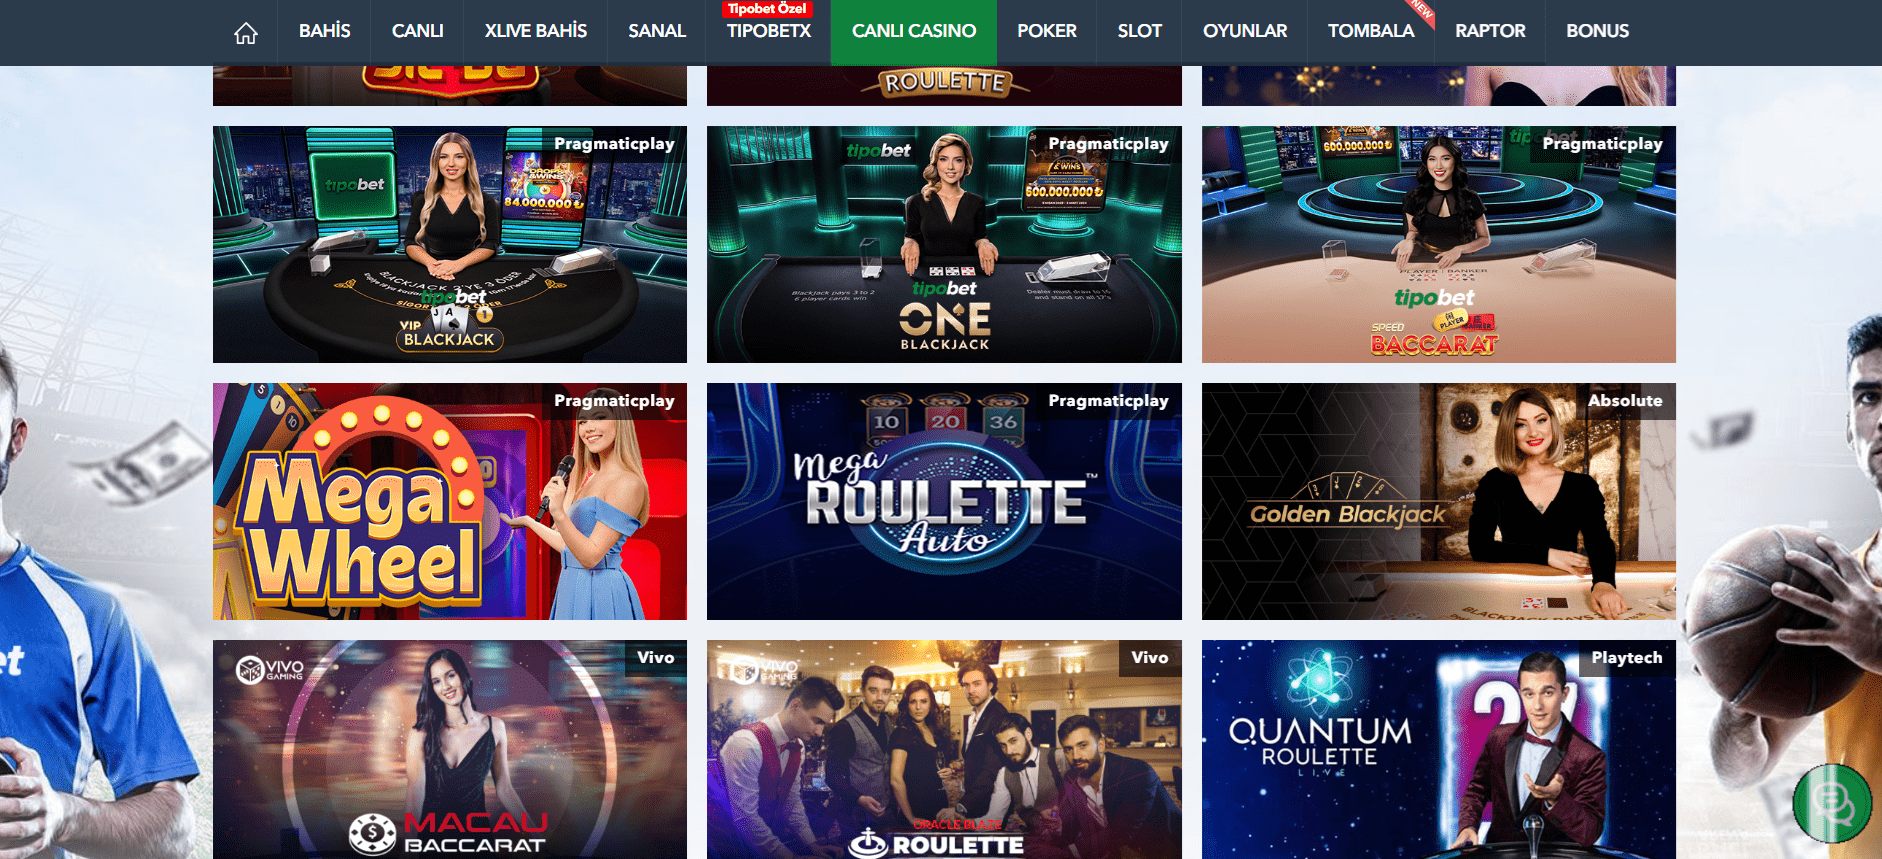This screenshot has width=1882, height=859.
Task: Open the BAHİS menu item
Action: pos(324,31)
